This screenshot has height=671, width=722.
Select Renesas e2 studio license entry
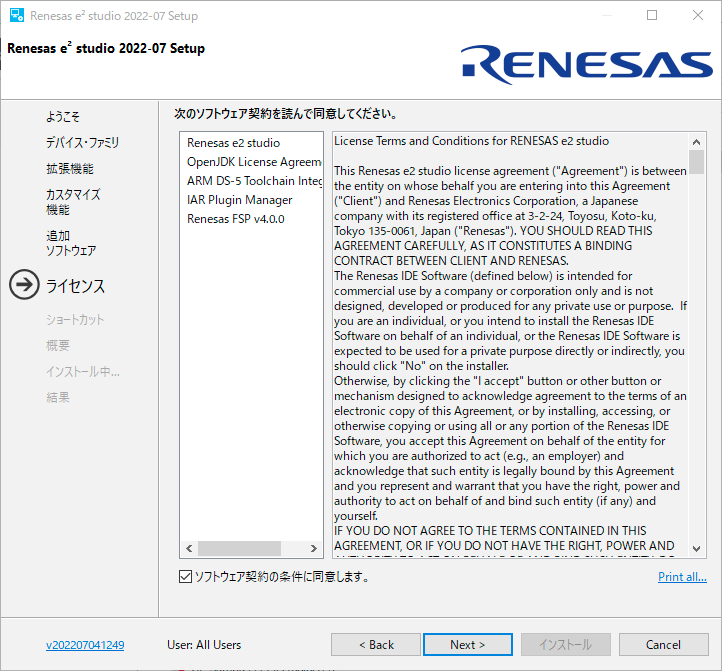click(233, 143)
